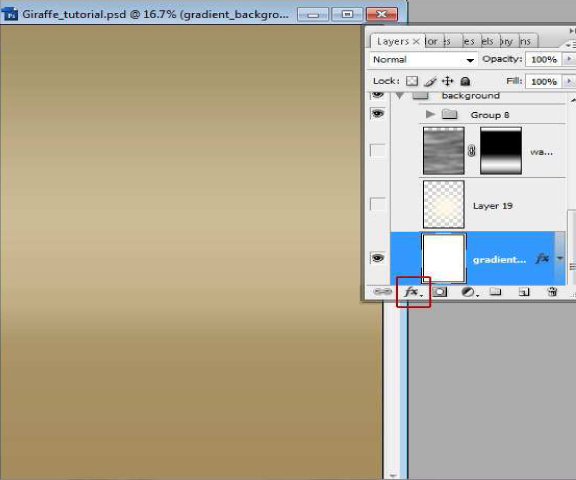Add a layer mask to the layer
The image size is (576, 480).
(439, 292)
